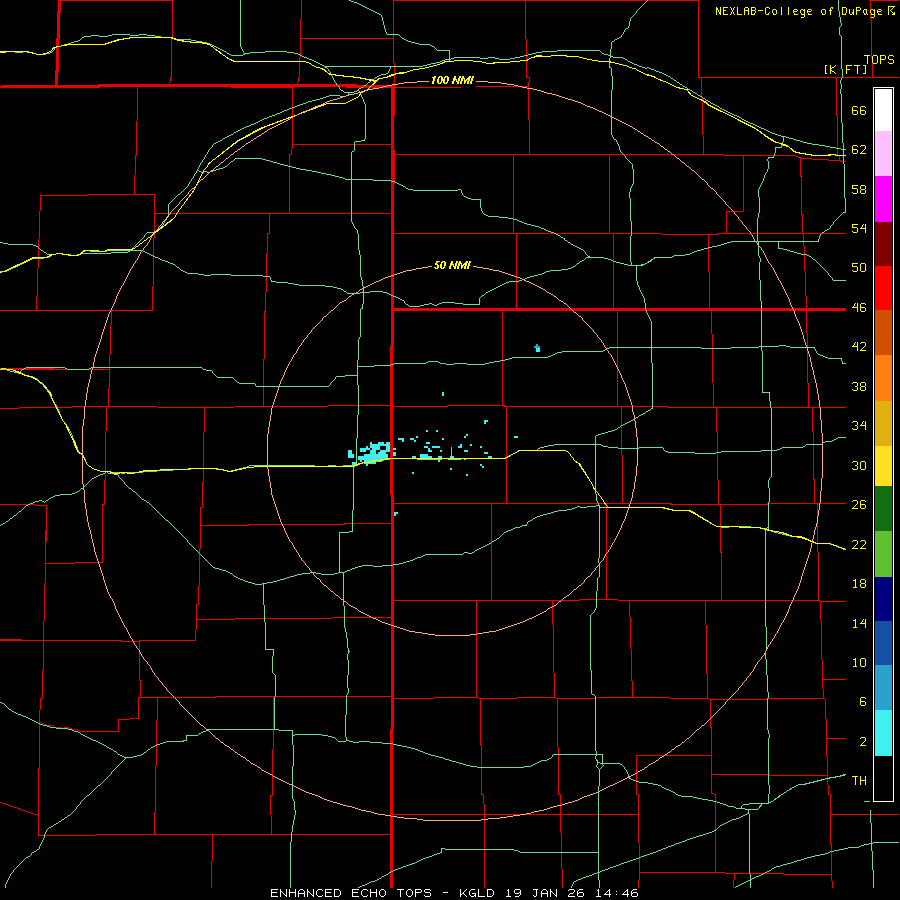Pick the black TH swatch at the scale bottom
The width and height of the screenshot is (900, 900).
pyautogui.click(x=883, y=778)
